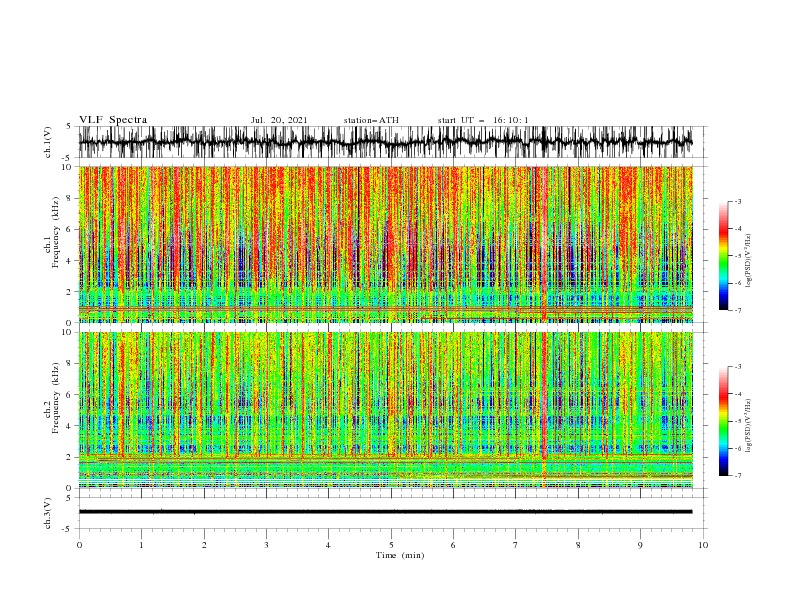Click the "6" kHz tick of ch.2 spectrogram
Viewport: 792px width, 612px height.
click(x=71, y=395)
